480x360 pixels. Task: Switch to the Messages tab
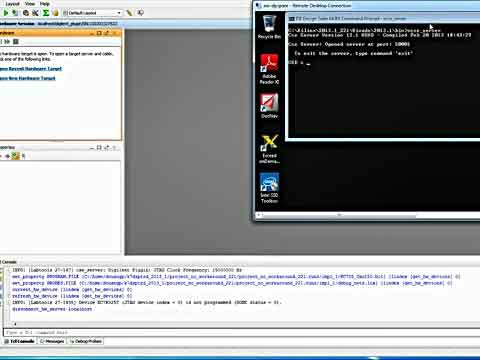(x=52, y=341)
